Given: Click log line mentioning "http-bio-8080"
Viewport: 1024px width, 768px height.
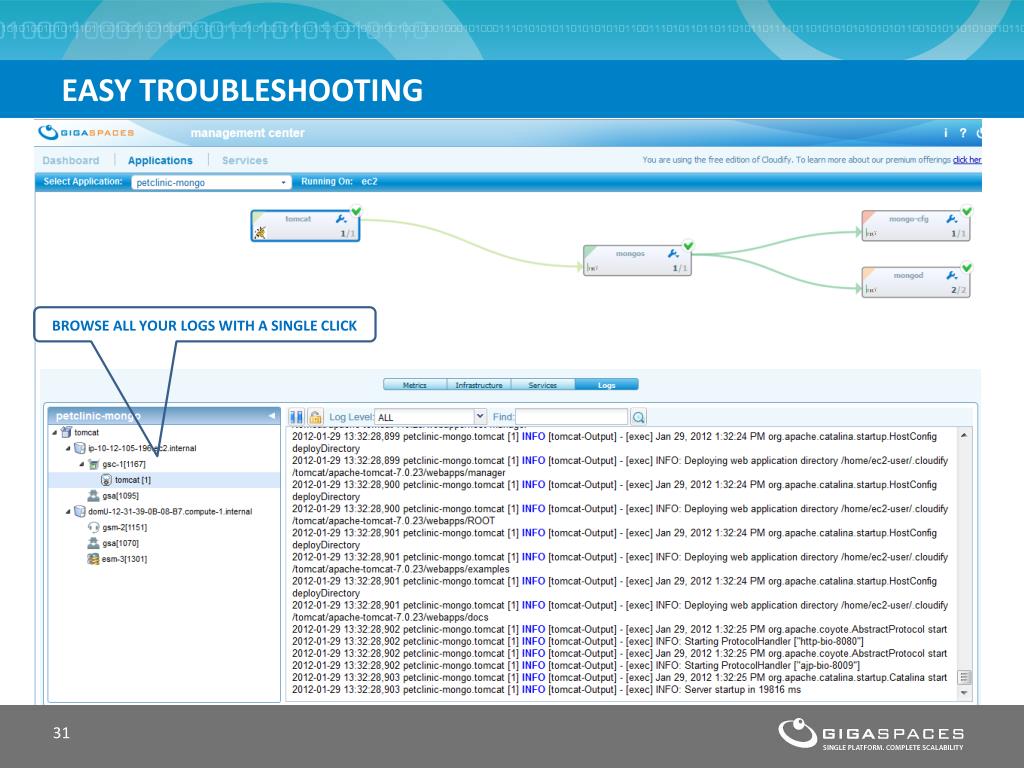Looking at the screenshot, I should tap(577, 641).
